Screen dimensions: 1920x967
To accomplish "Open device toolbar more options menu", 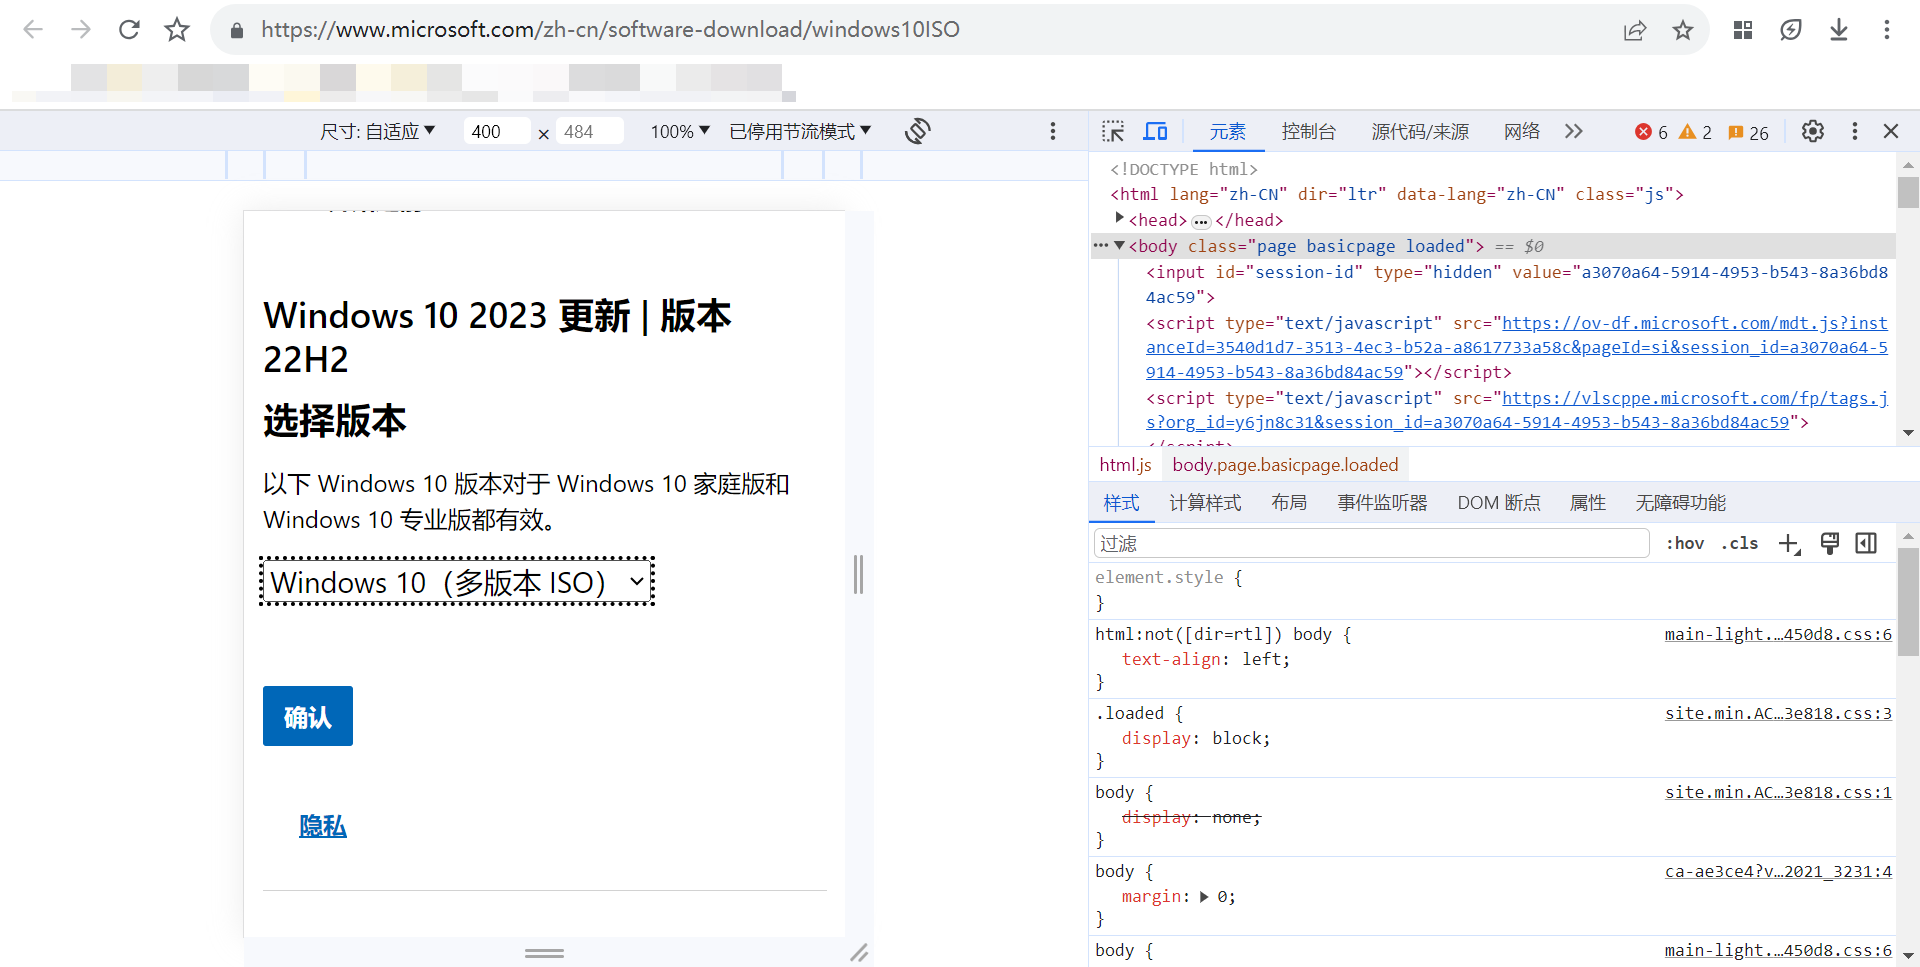I will [x=1053, y=131].
